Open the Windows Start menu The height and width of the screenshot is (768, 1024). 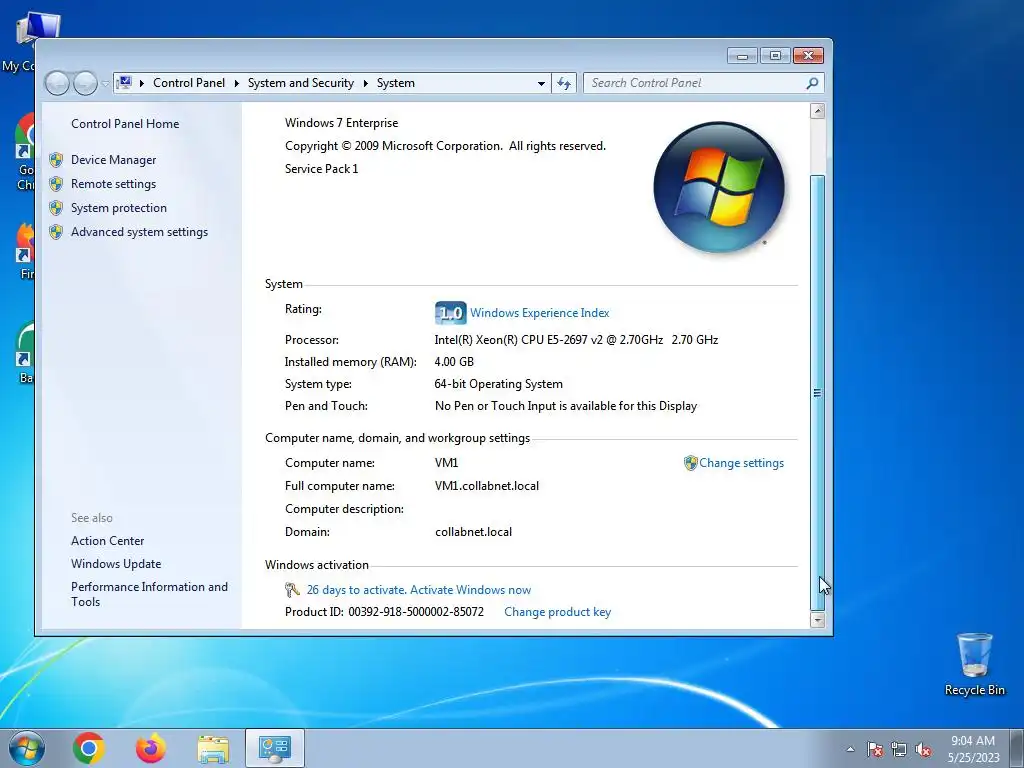pyautogui.click(x=26, y=748)
